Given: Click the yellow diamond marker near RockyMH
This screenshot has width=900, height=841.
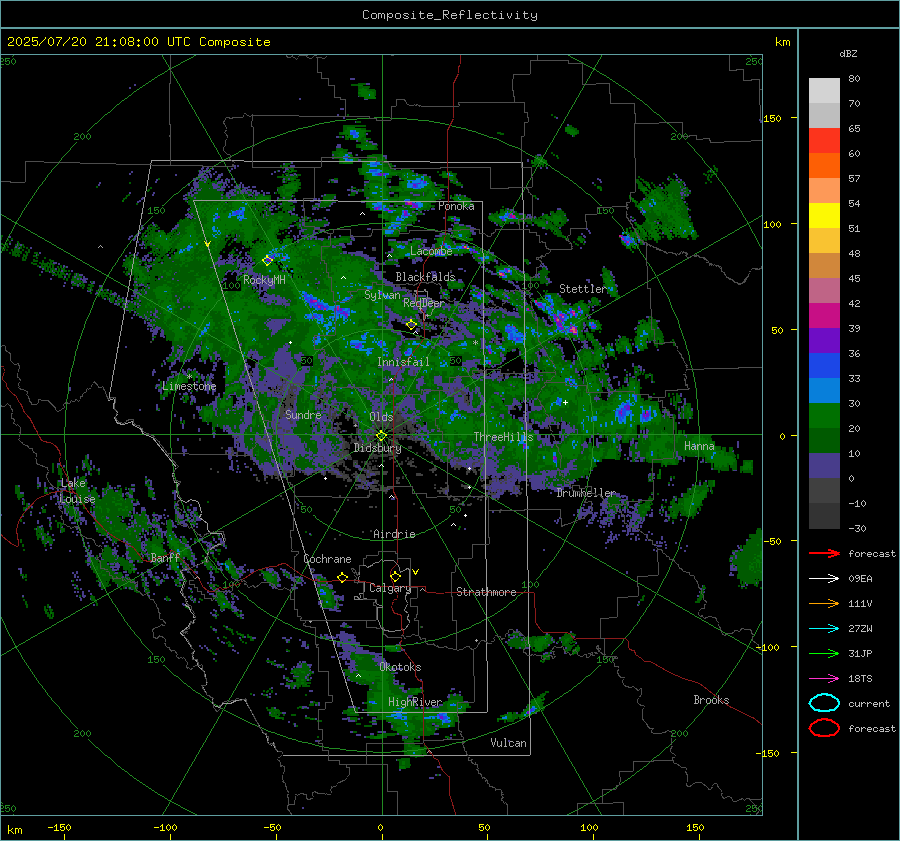Looking at the screenshot, I should pos(267,261).
